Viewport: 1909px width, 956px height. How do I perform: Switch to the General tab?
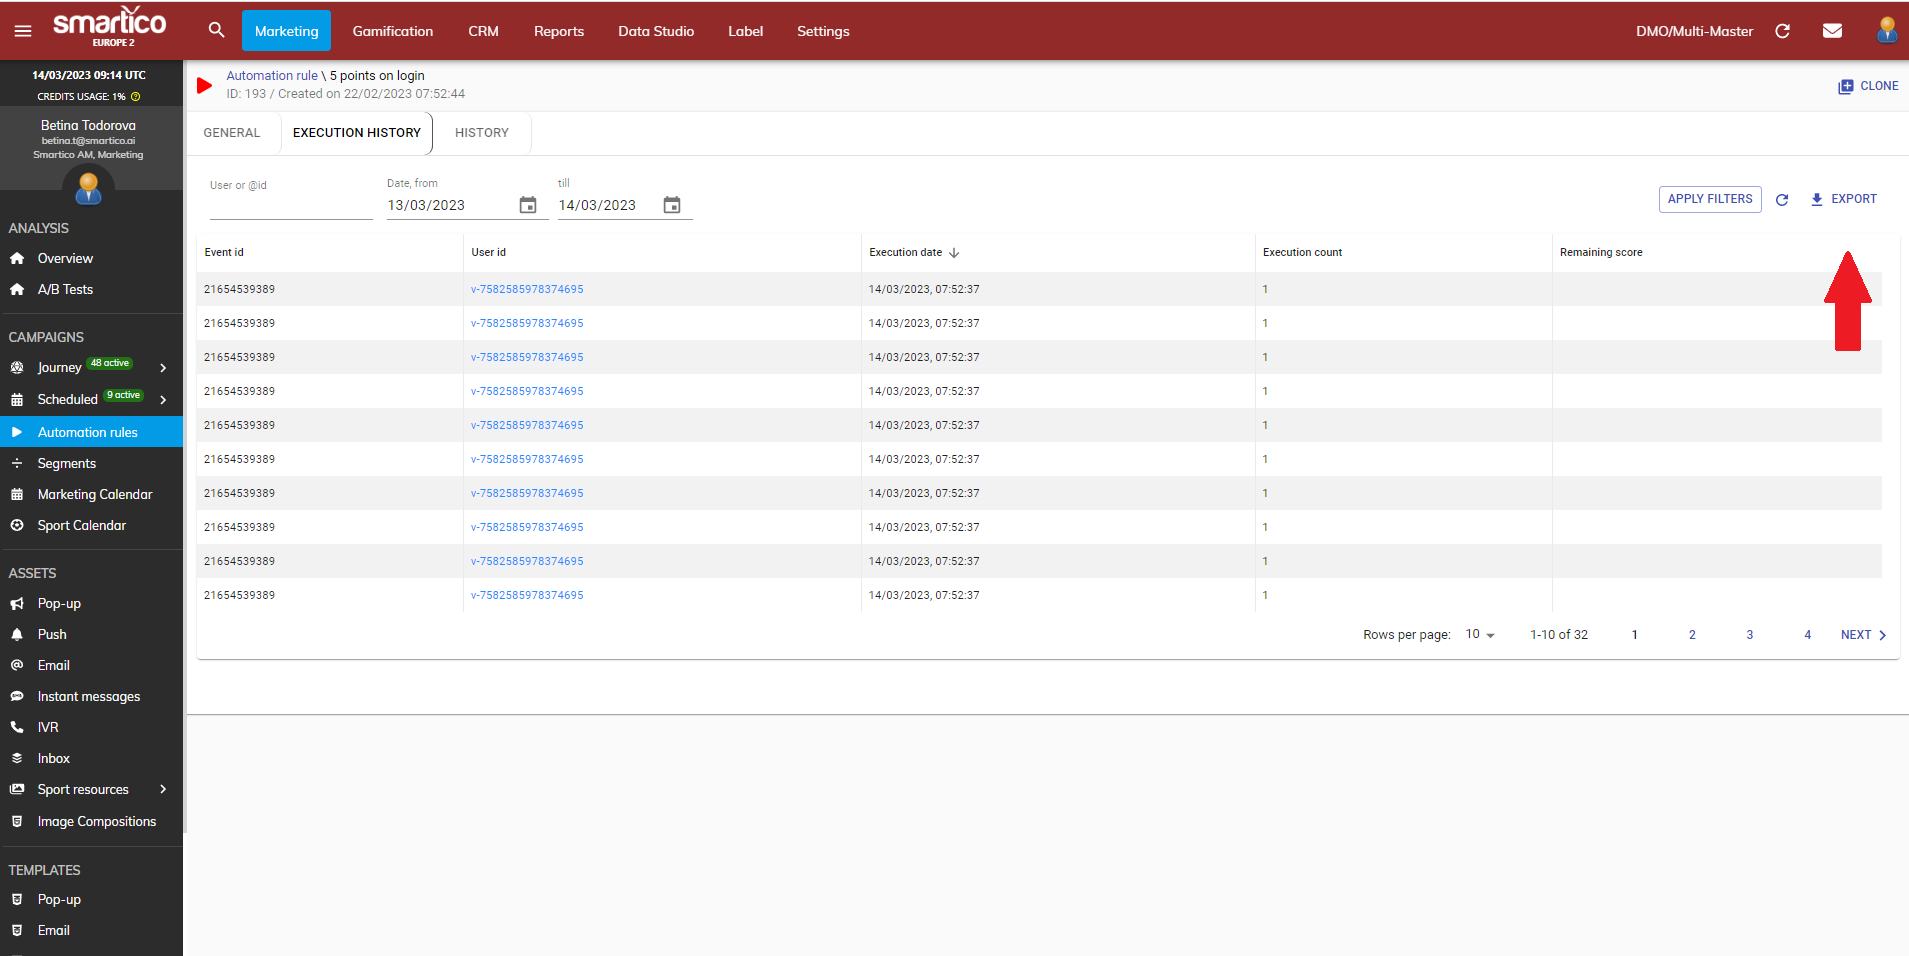pyautogui.click(x=232, y=133)
